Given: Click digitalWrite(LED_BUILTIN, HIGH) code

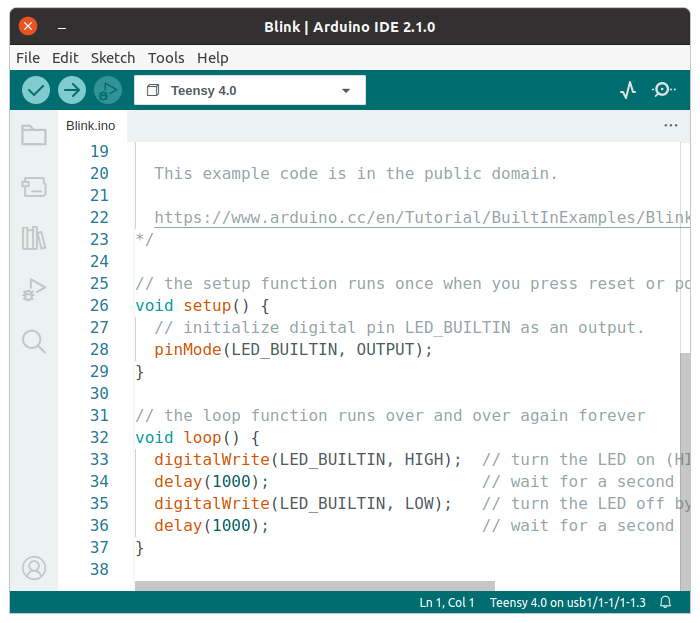Looking at the screenshot, I should click(308, 460).
